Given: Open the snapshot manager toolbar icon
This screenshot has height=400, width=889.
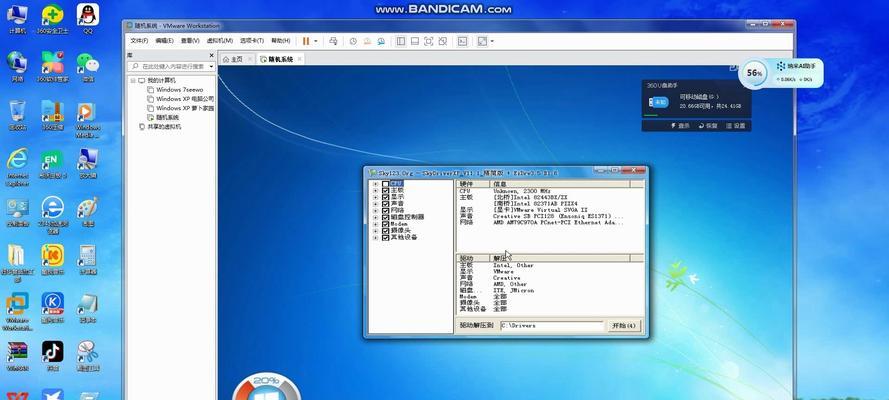Looking at the screenshot, I should [x=382, y=41].
